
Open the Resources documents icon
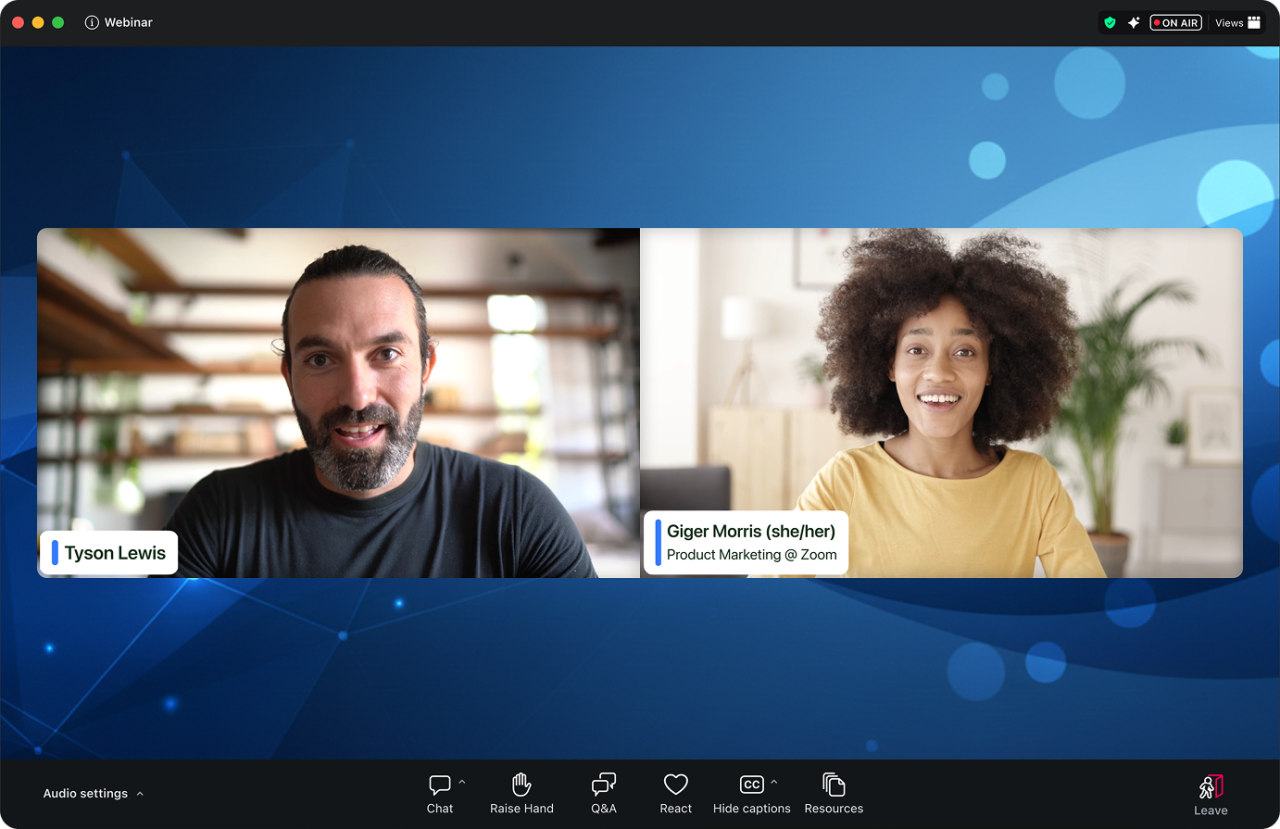pyautogui.click(x=834, y=785)
